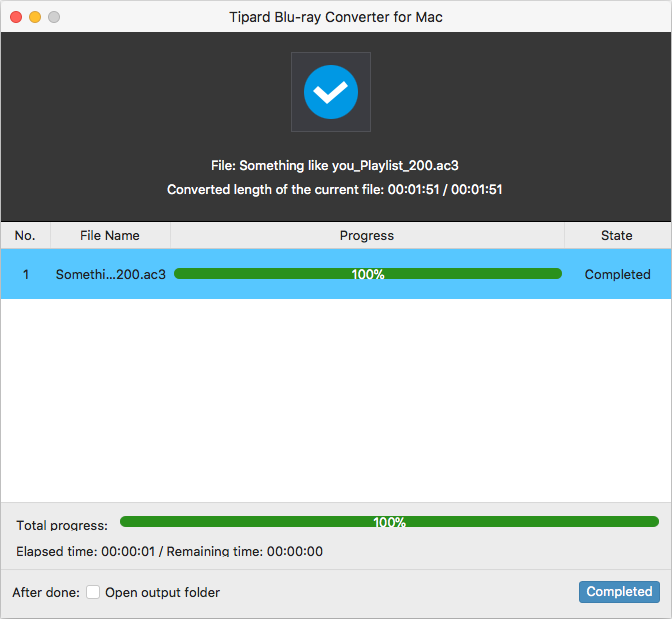This screenshot has height=619, width=672.
Task: Click the No. column header
Action: (25, 236)
